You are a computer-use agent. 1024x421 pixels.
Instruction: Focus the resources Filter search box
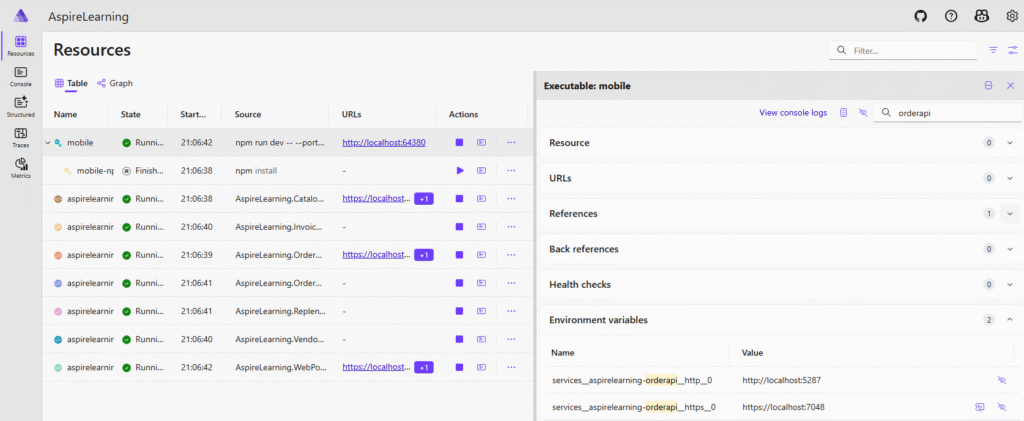[x=903, y=50]
